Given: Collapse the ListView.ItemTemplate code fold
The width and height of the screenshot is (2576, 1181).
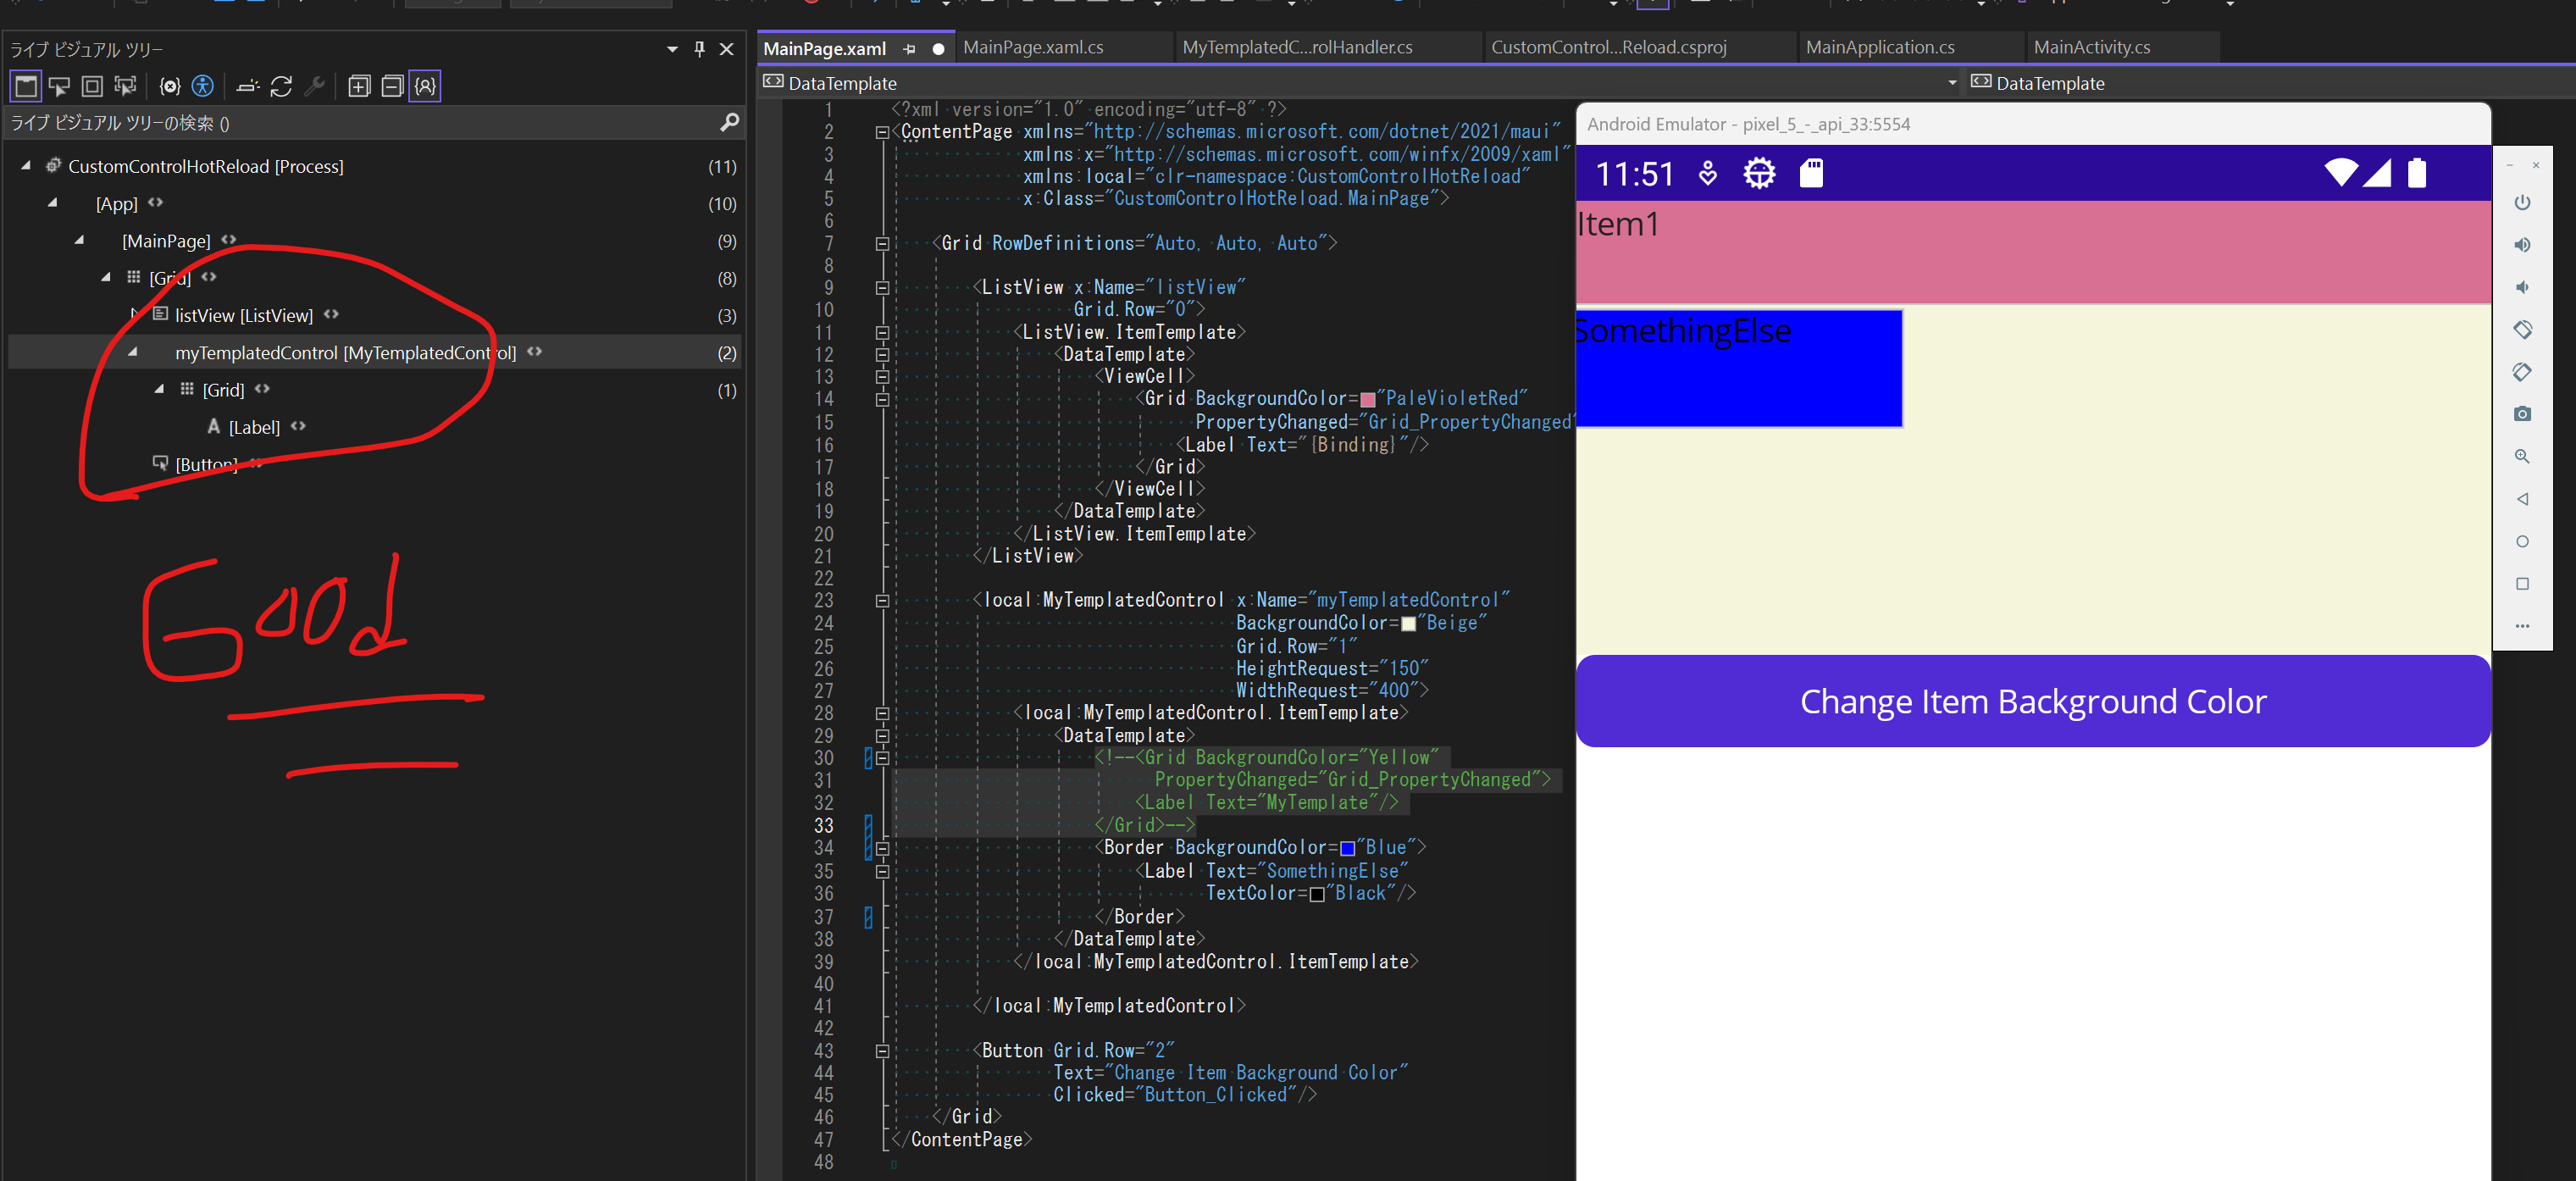Looking at the screenshot, I should [x=881, y=332].
